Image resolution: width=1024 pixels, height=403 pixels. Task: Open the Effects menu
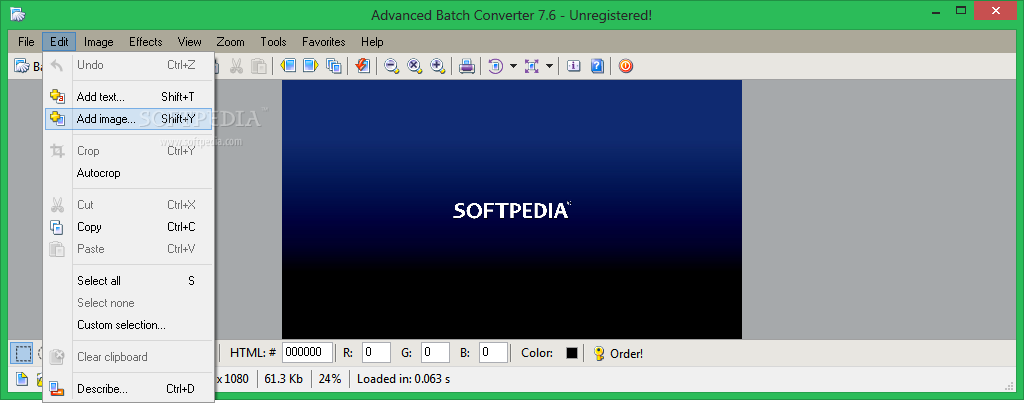click(145, 42)
